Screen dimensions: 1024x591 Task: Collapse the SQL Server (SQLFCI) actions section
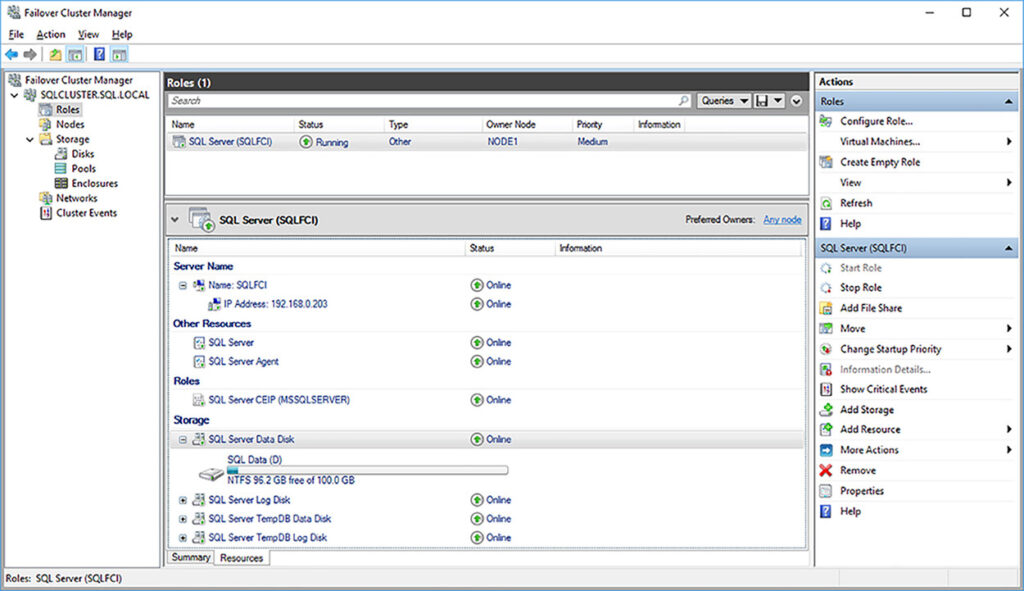1008,248
